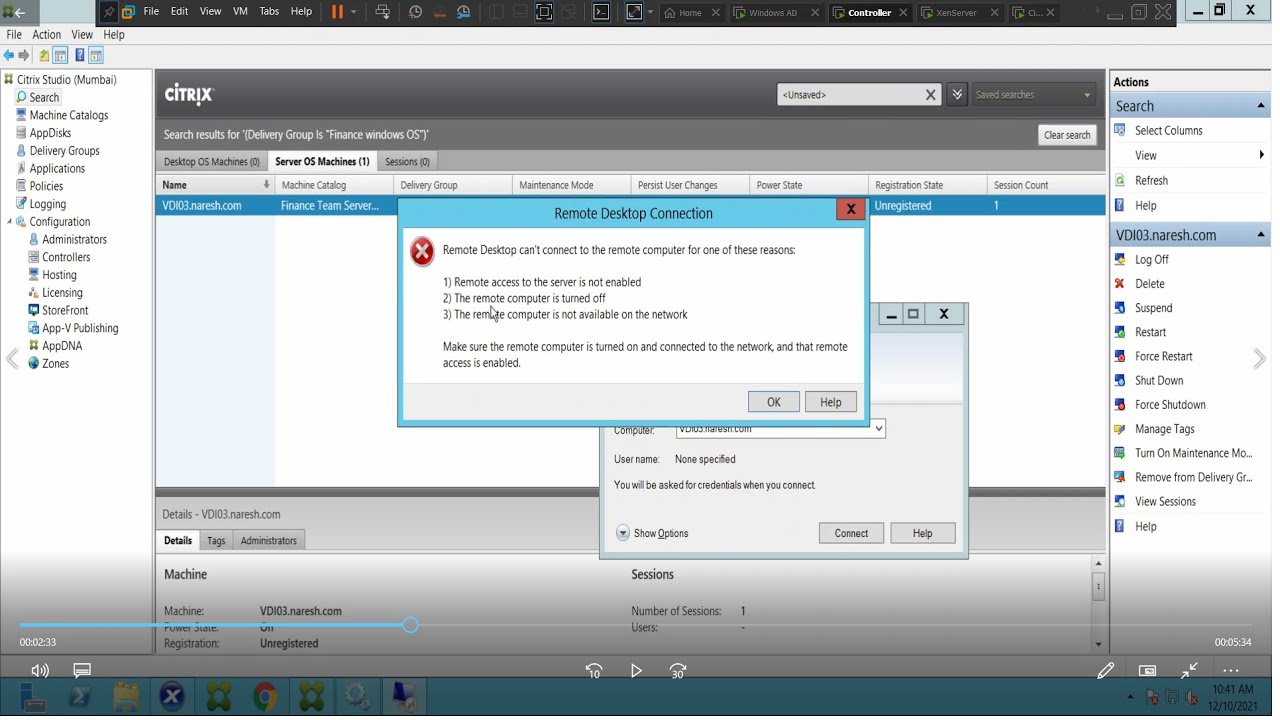This screenshot has width=1280, height=720.
Task: Click the video seek slider handle
Action: 410,625
